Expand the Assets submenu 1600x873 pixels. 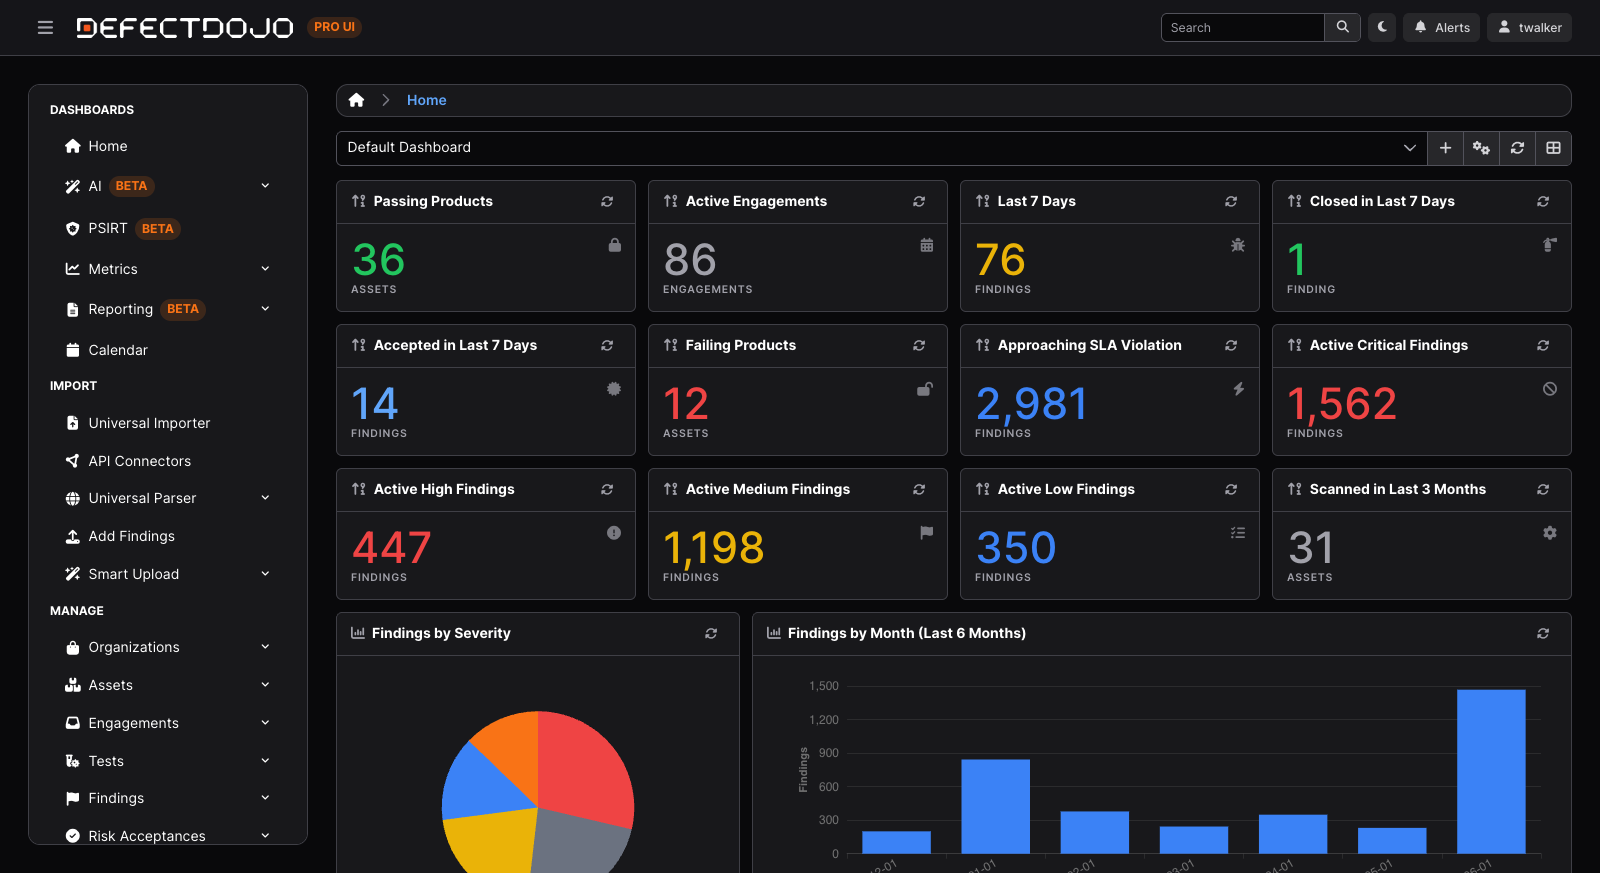tap(168, 685)
